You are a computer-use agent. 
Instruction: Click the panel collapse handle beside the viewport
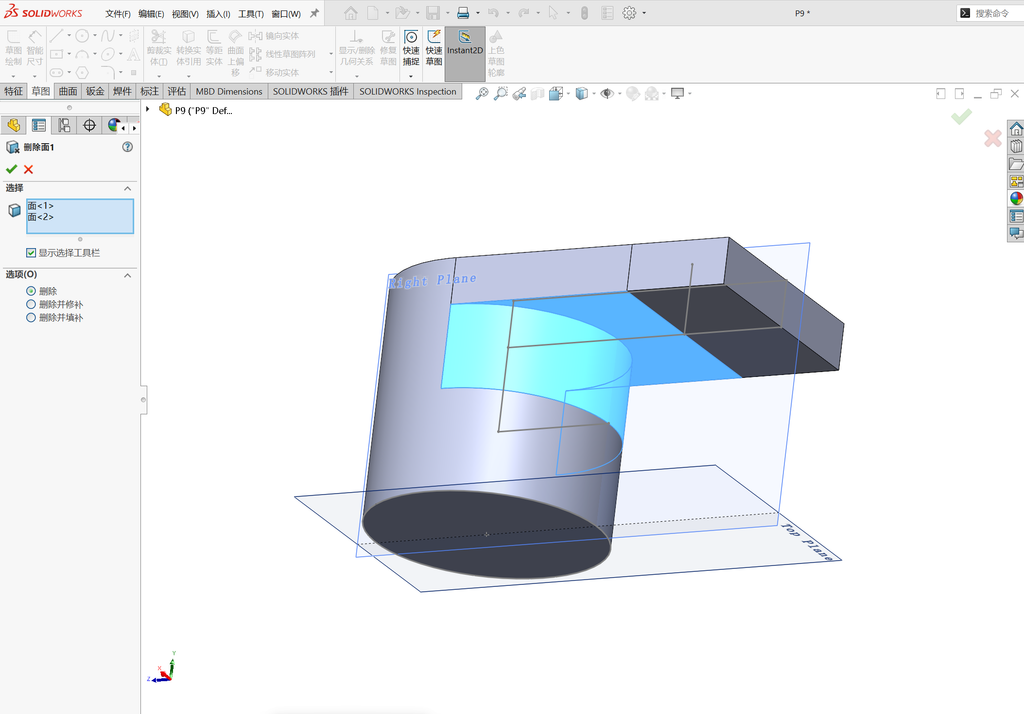point(143,399)
